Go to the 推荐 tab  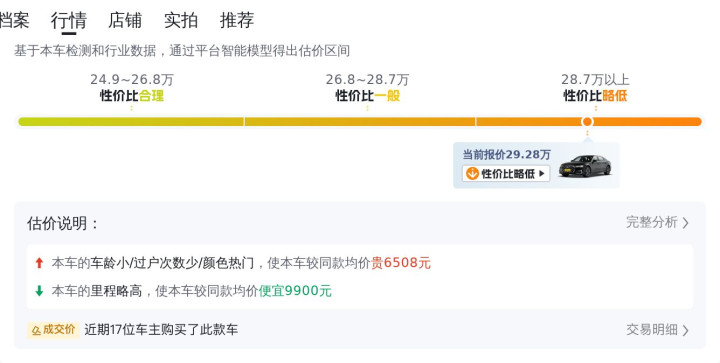pos(237,21)
